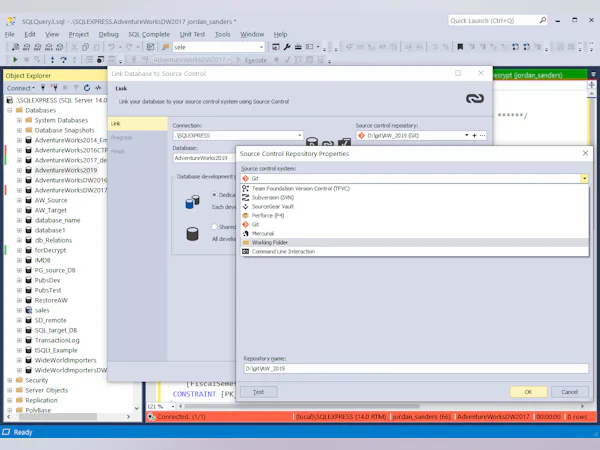Choose Mercurial from the list
The height and width of the screenshot is (450, 600).
pyautogui.click(x=415, y=233)
